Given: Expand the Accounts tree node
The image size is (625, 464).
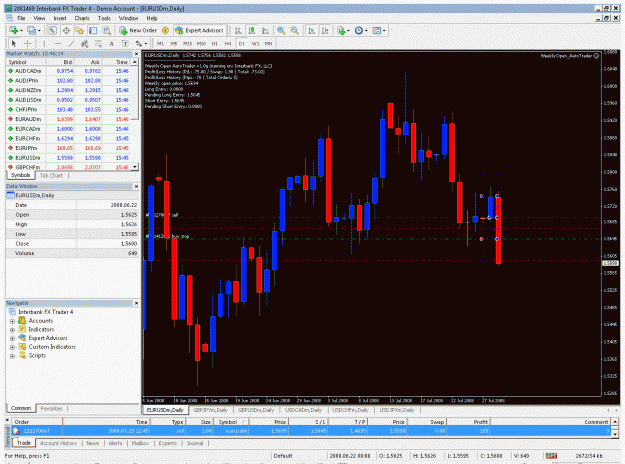Looking at the screenshot, I should 12,321.
